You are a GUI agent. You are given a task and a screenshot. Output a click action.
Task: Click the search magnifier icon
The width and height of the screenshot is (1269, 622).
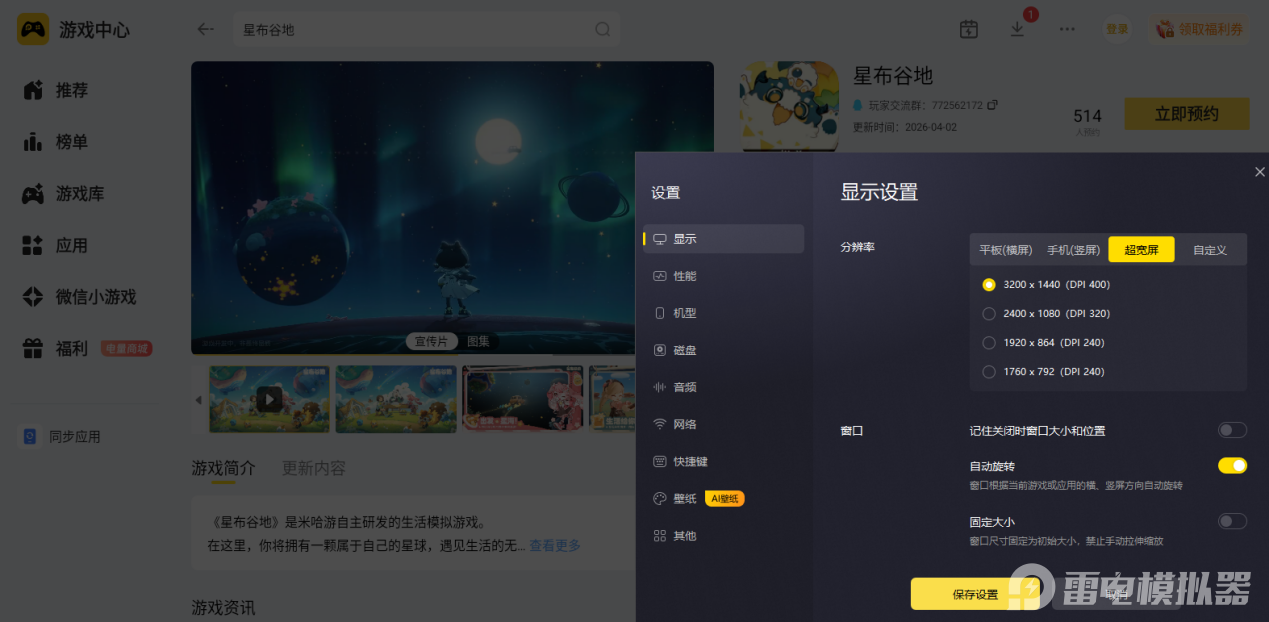pos(603,29)
